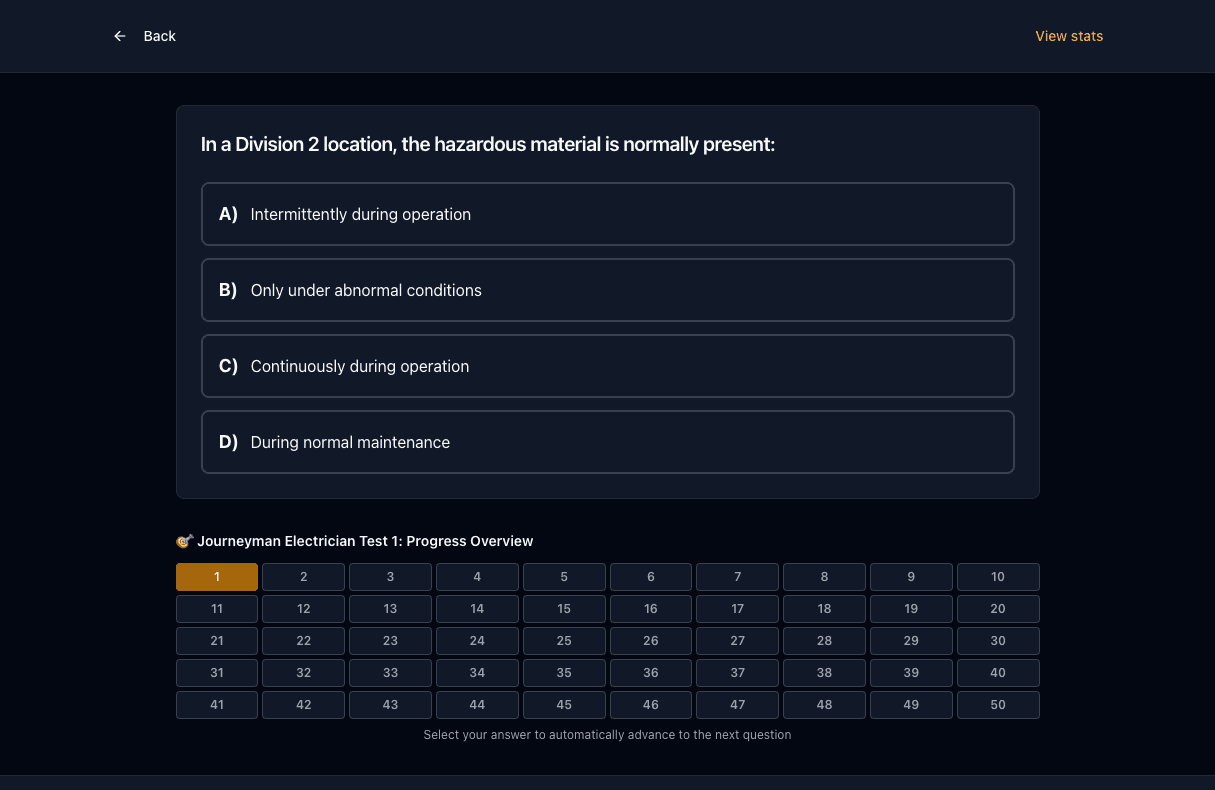Screen dimensions: 1215x790
Task: Open question 36
Action: point(651,673)
